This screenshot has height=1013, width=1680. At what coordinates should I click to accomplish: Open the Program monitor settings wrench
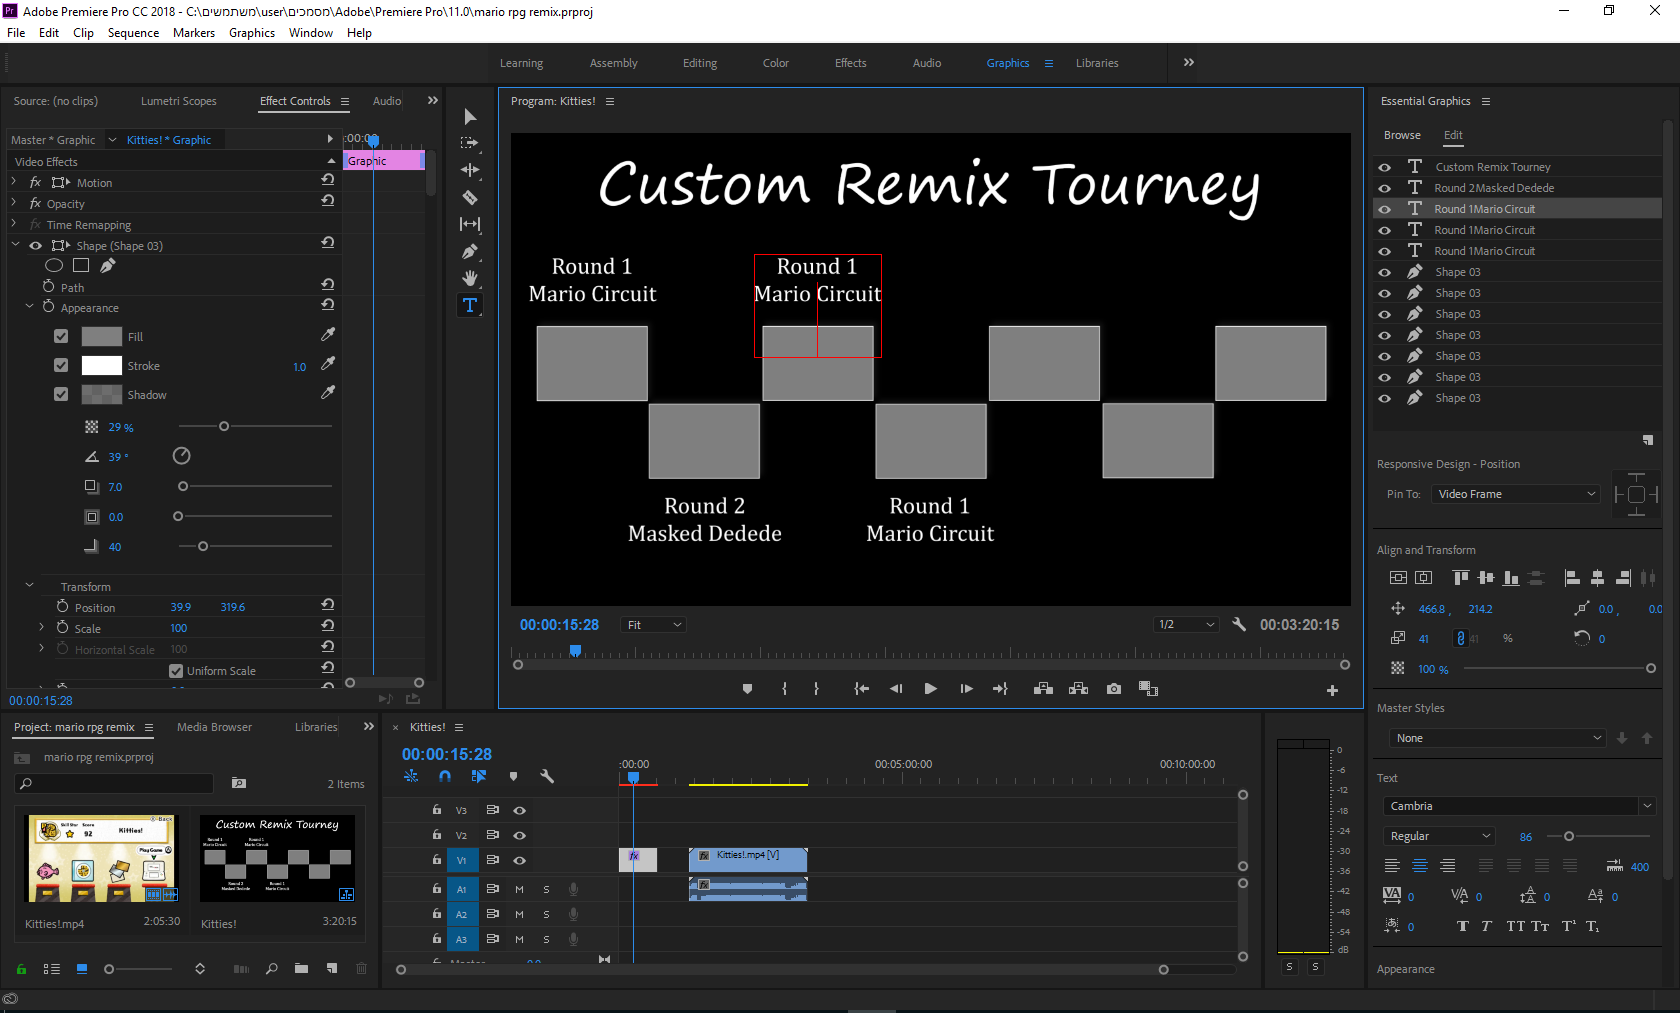1239,624
